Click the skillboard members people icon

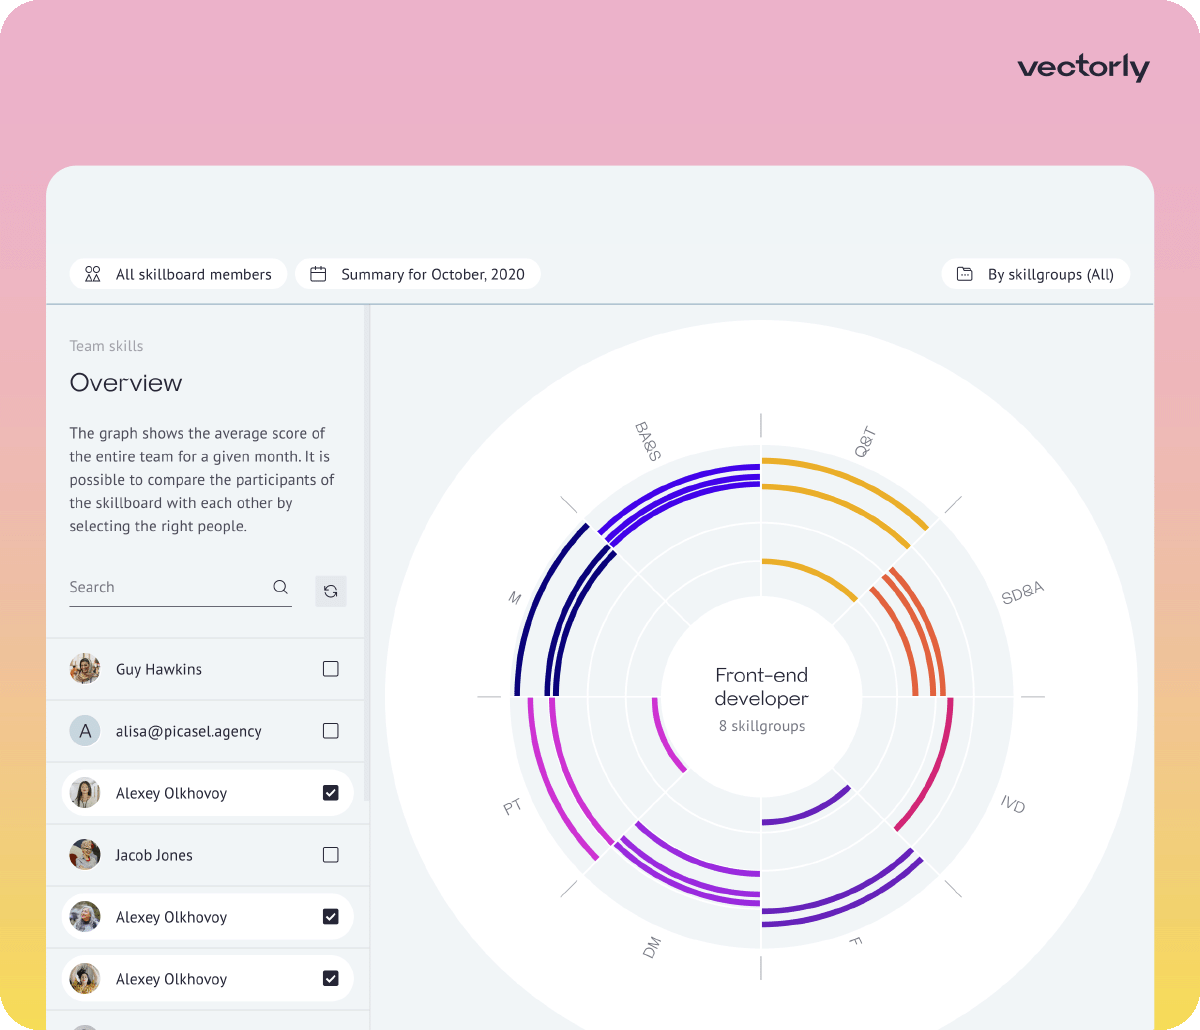(x=93, y=274)
